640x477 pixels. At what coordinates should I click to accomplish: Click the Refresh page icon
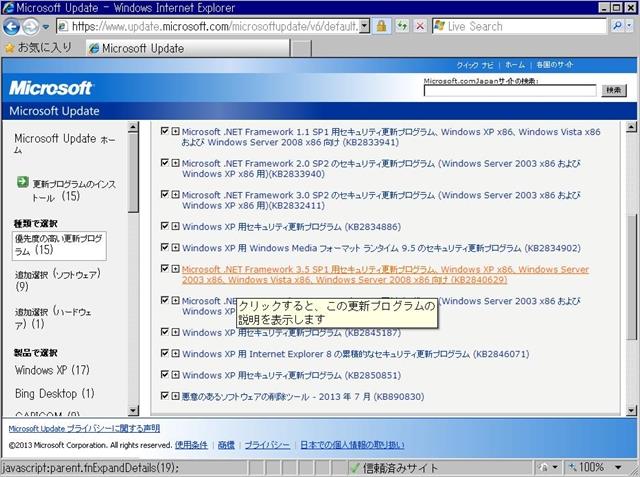tap(402, 27)
